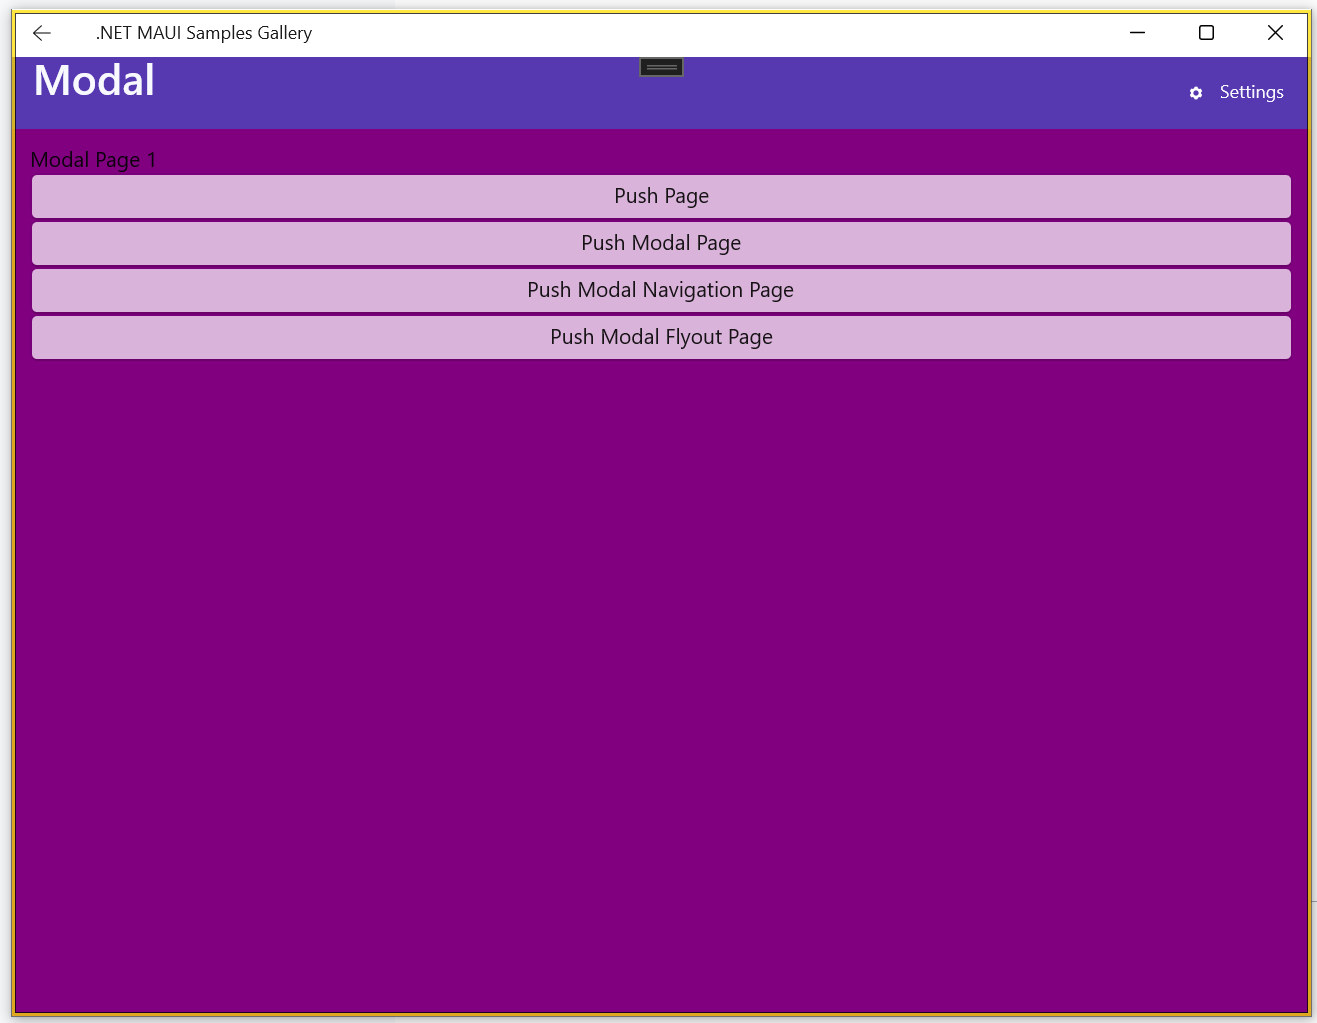Click the large Modal page heading
Image resolution: width=1317 pixels, height=1023 pixels.
94,81
